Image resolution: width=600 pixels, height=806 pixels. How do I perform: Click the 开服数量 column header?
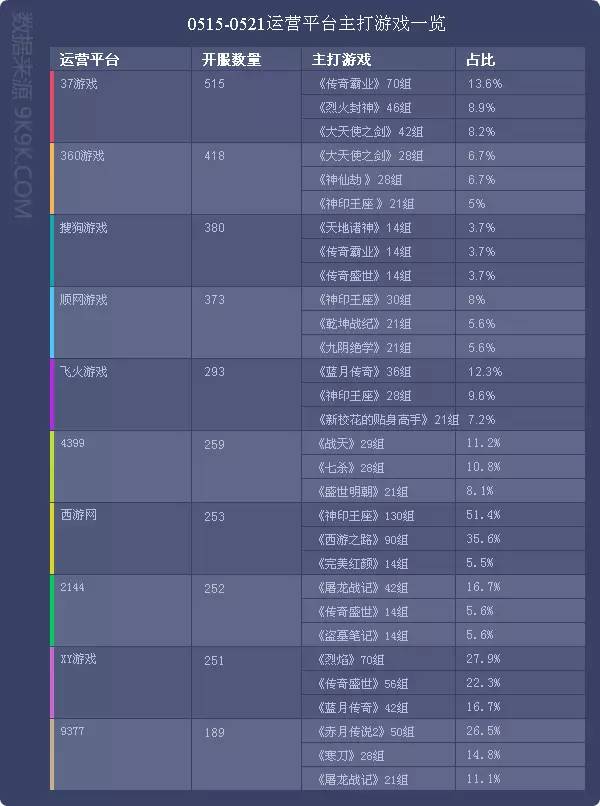pyautogui.click(x=231, y=60)
